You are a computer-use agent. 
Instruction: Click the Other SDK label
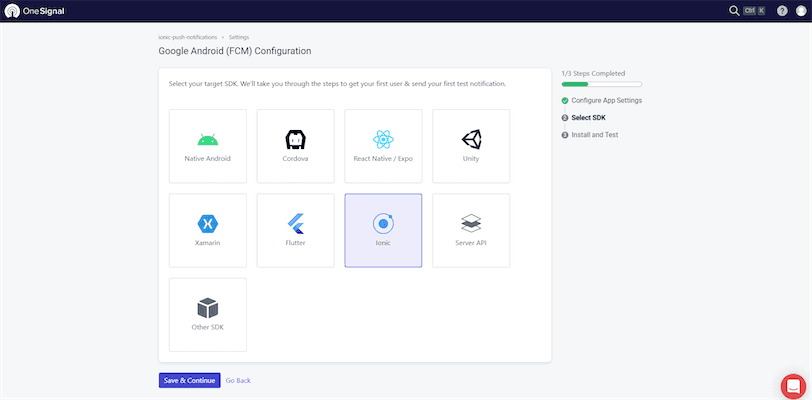[208, 327]
